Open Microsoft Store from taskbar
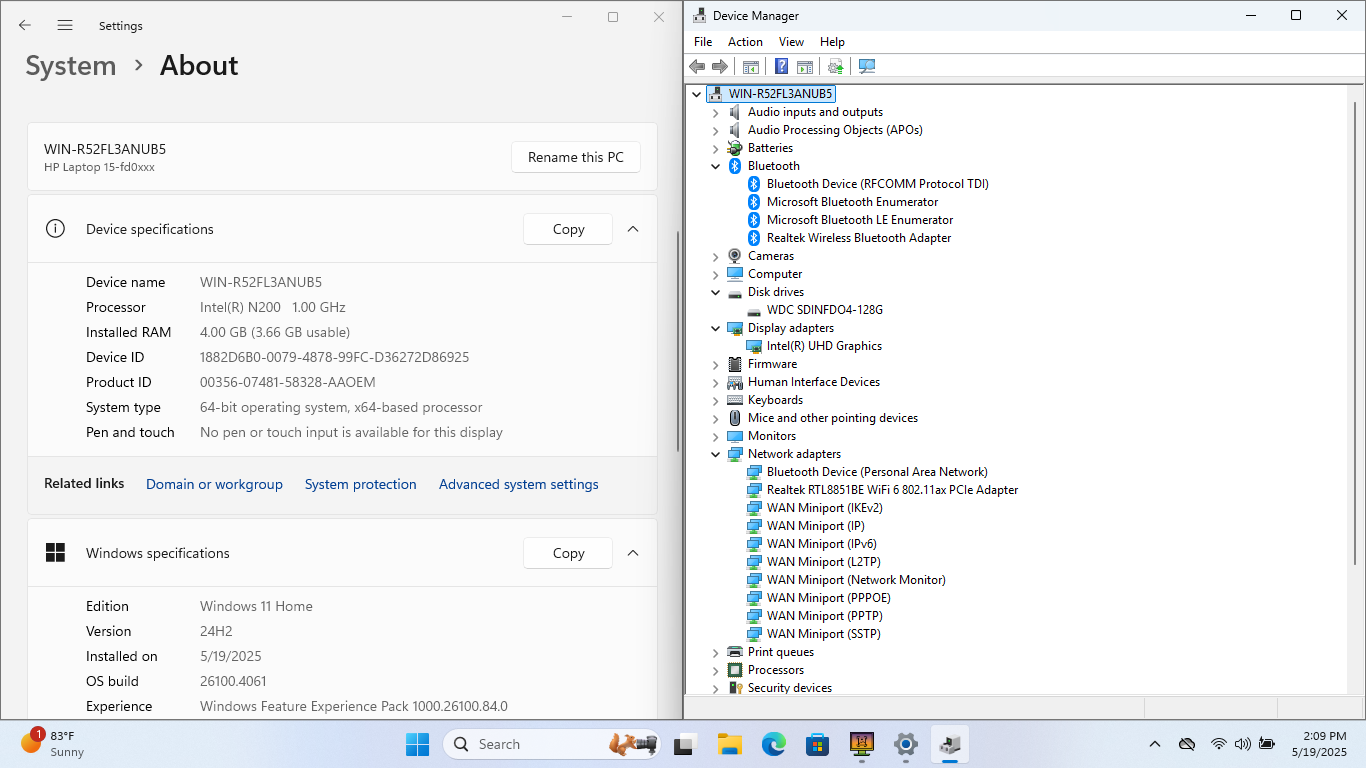1366x768 pixels. click(x=817, y=744)
